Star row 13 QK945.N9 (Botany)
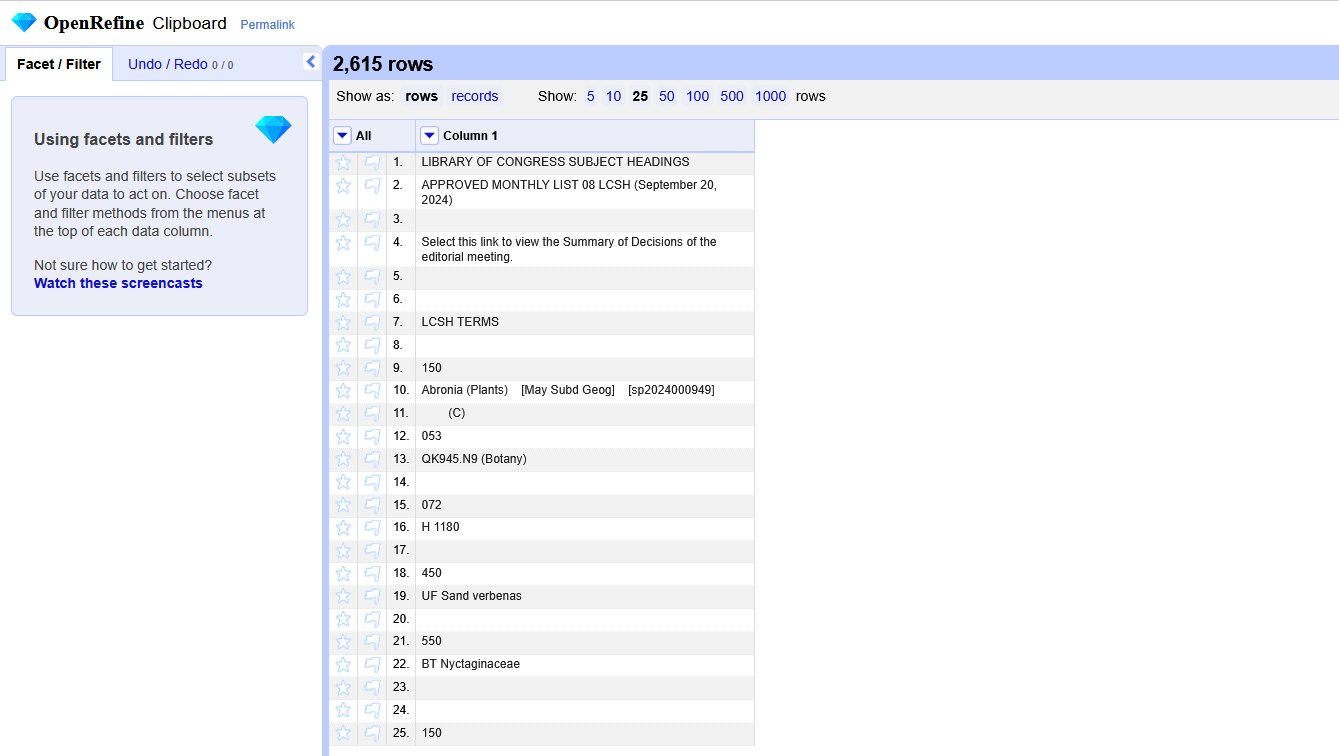 click(343, 459)
